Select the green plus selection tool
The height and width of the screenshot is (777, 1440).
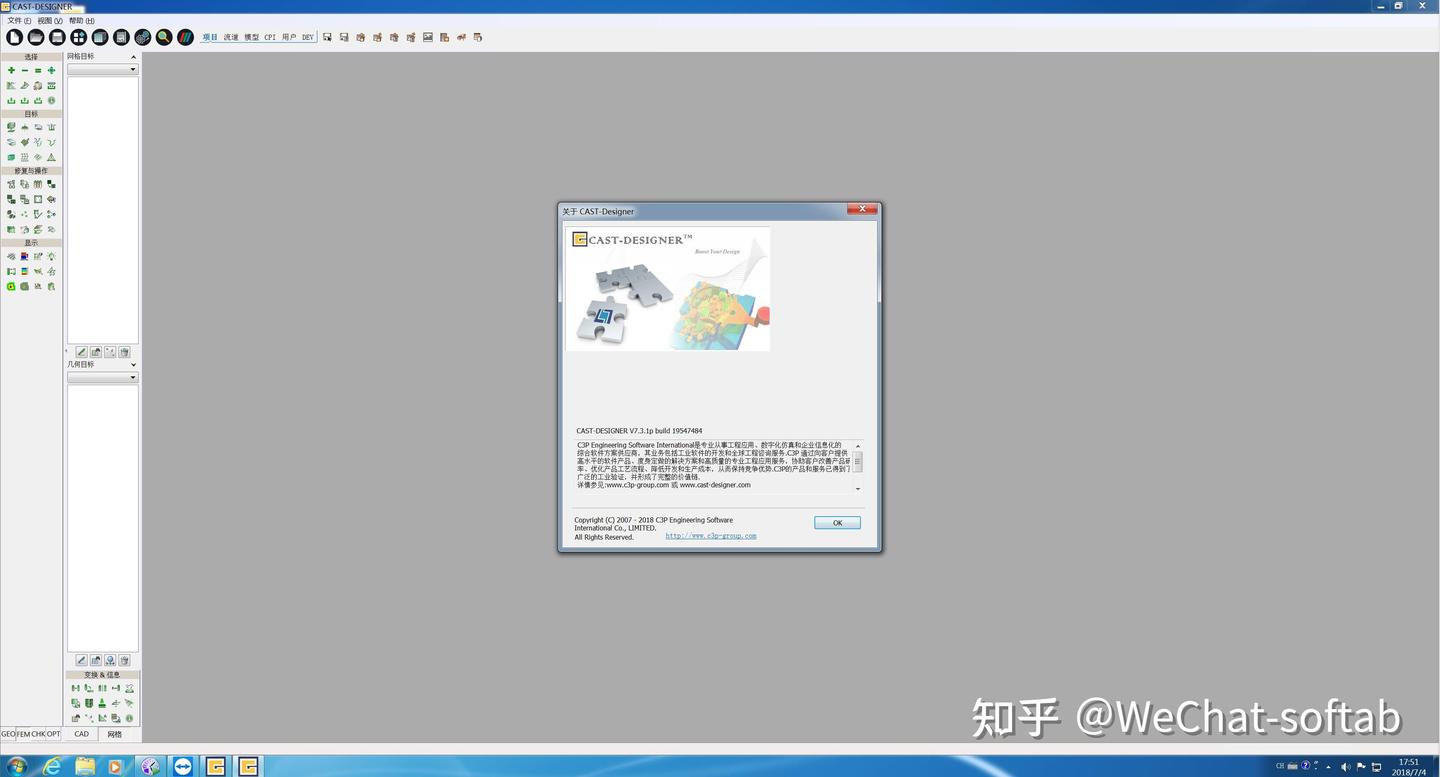click(10, 70)
